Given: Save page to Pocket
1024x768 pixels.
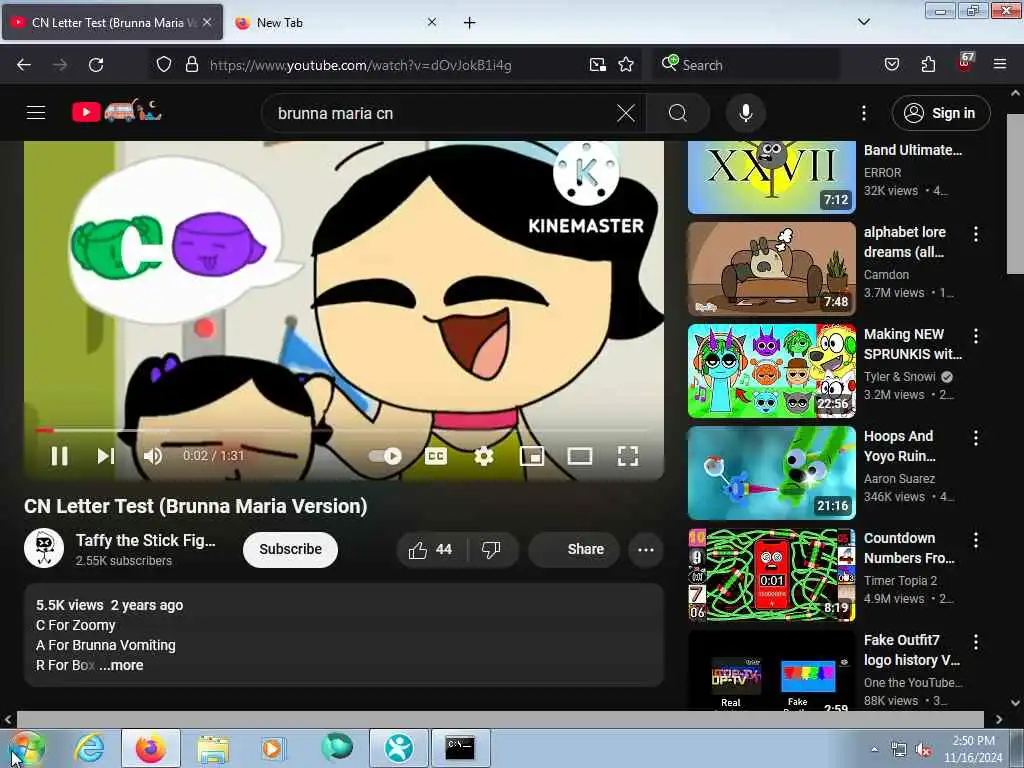Looking at the screenshot, I should (892, 65).
